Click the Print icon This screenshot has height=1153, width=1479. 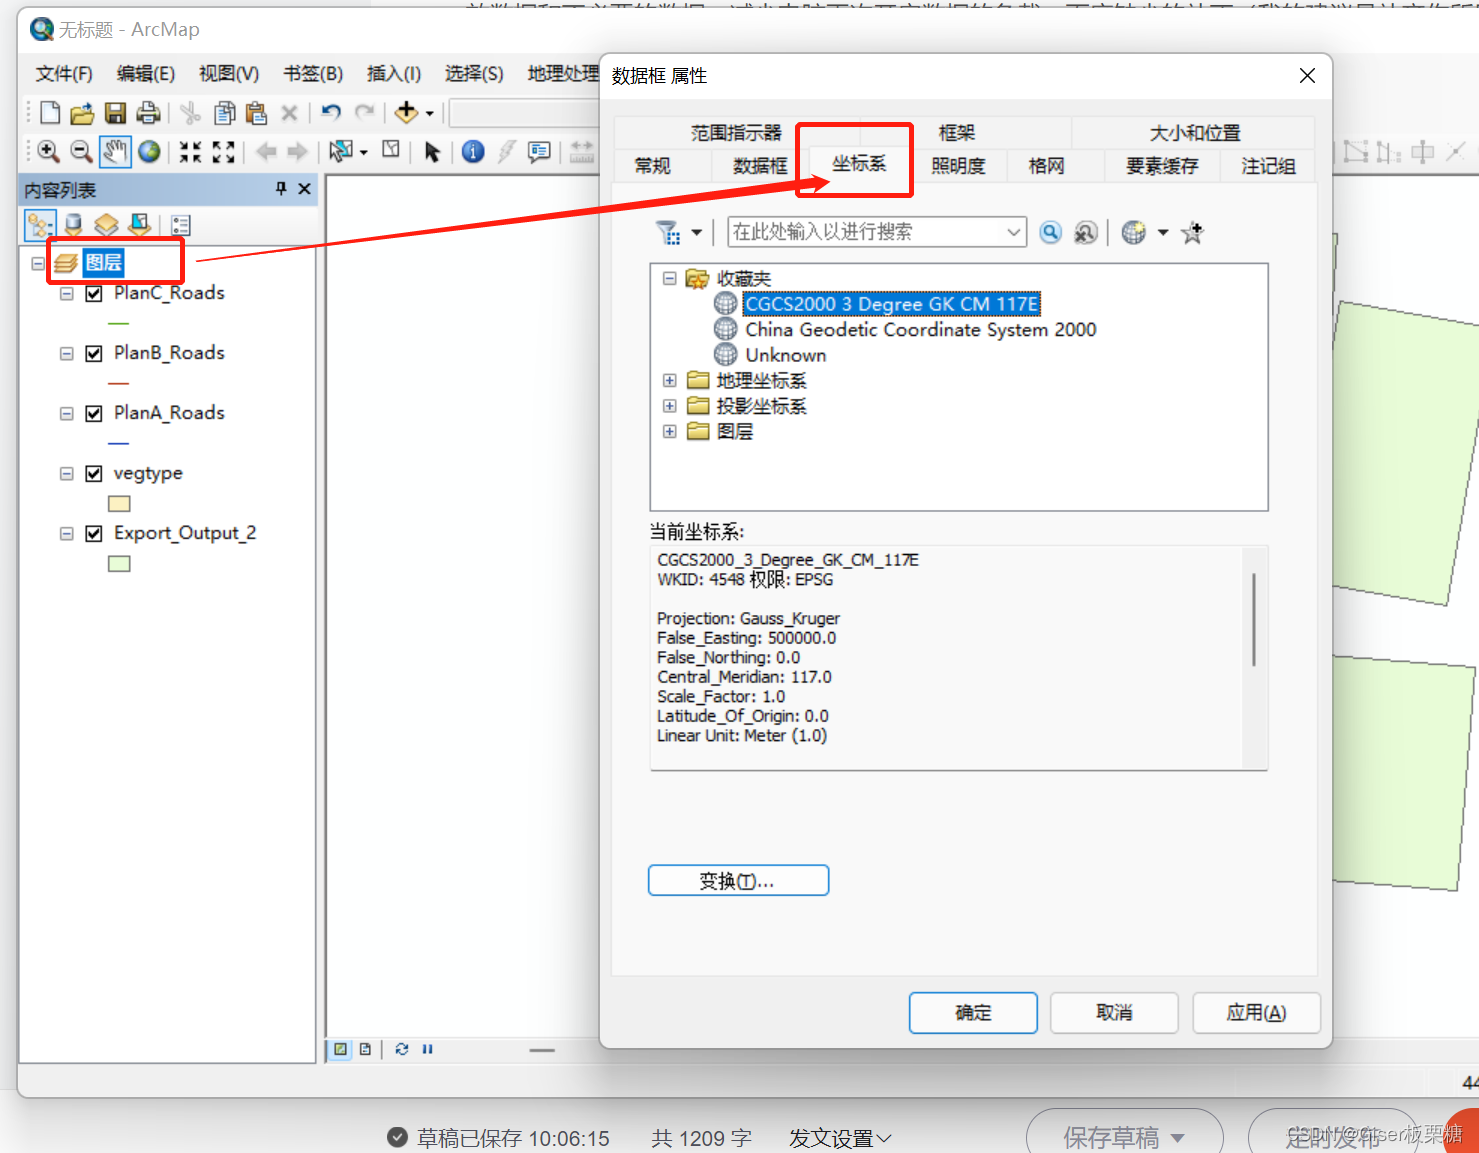point(148,113)
